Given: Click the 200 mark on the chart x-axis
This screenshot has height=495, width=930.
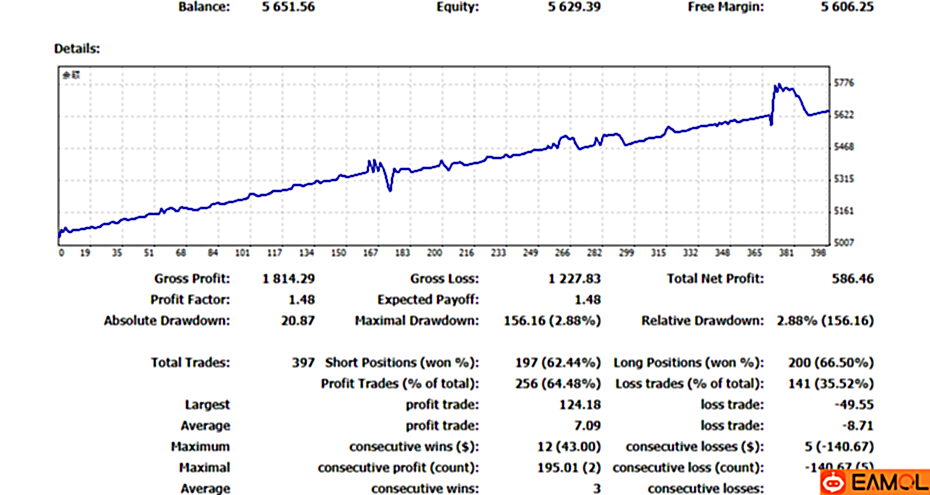Looking at the screenshot, I should coord(434,253).
